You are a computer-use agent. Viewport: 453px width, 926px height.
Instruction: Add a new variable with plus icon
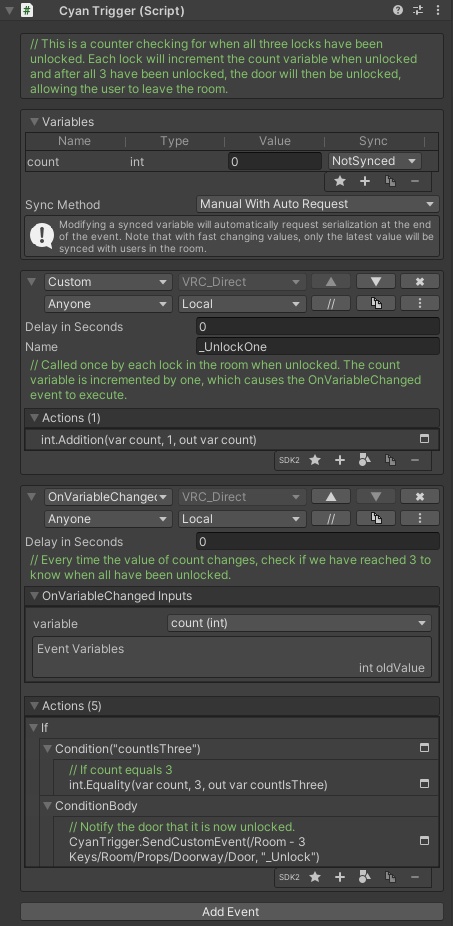click(x=365, y=181)
